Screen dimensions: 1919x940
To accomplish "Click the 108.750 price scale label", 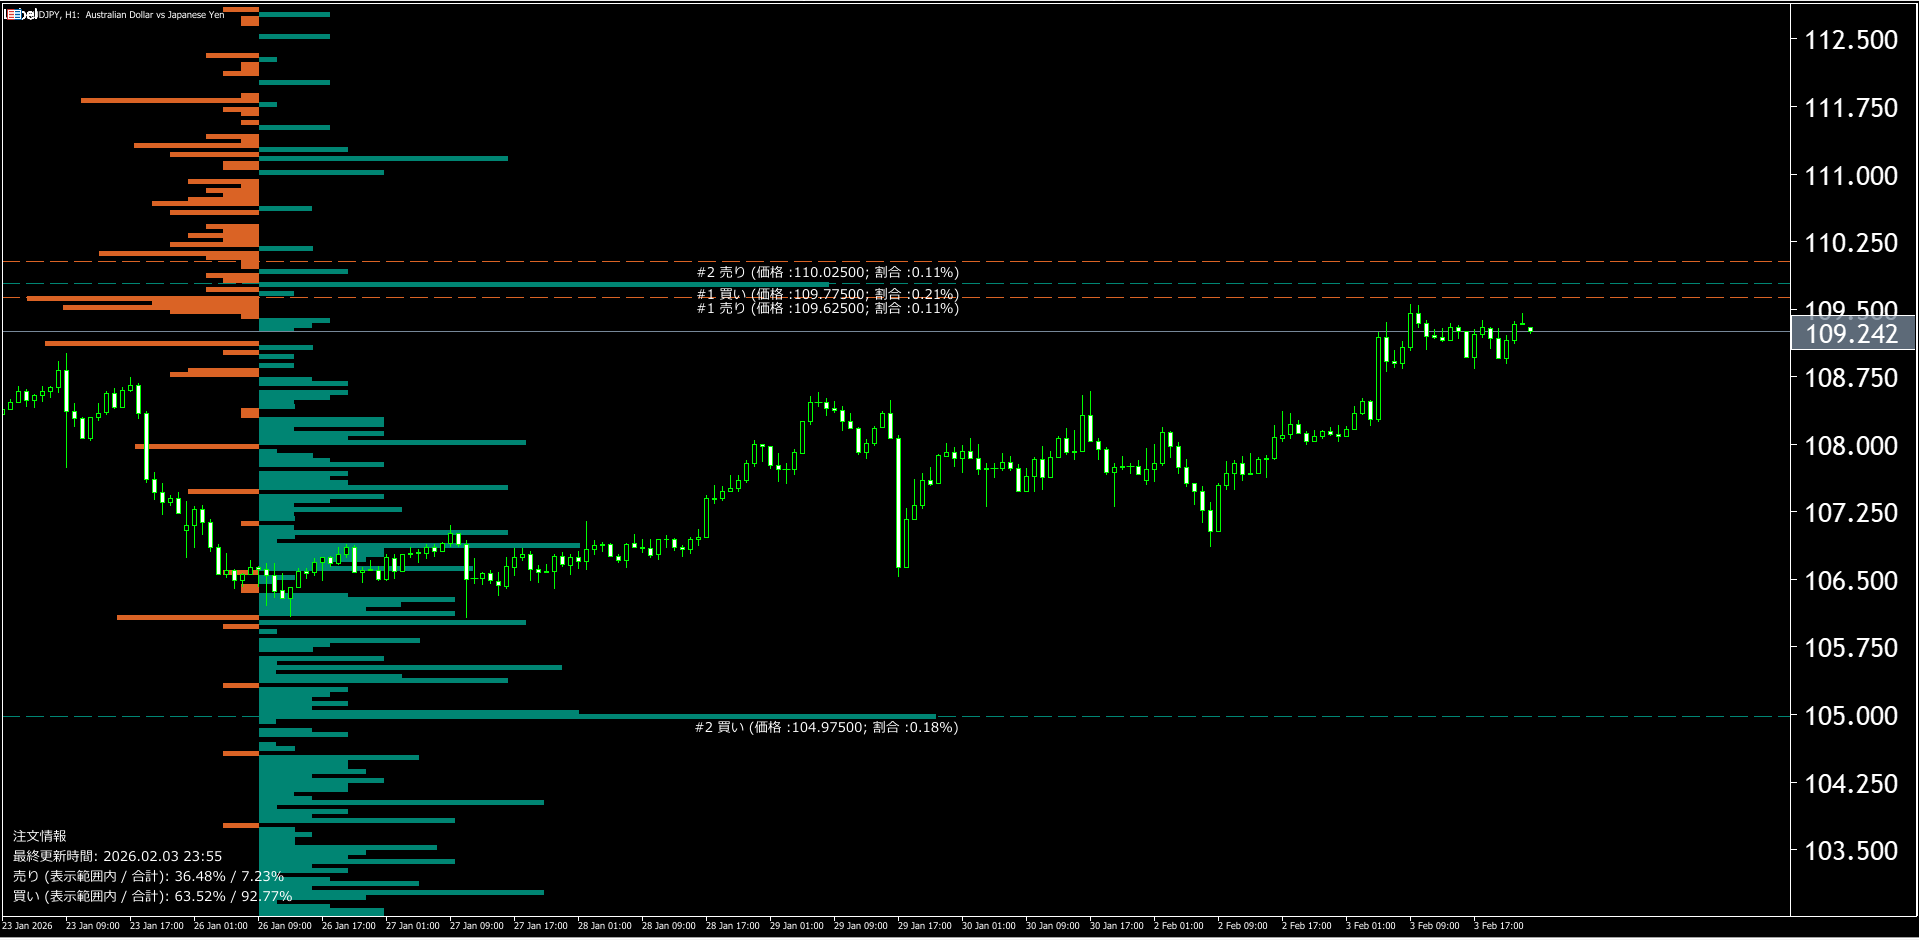I will pos(1850,378).
